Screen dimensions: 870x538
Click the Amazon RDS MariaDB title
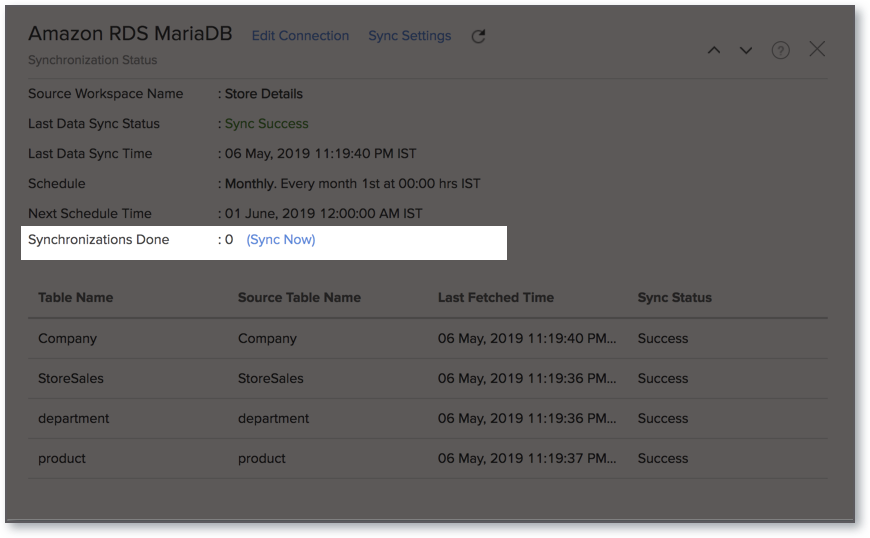click(130, 33)
